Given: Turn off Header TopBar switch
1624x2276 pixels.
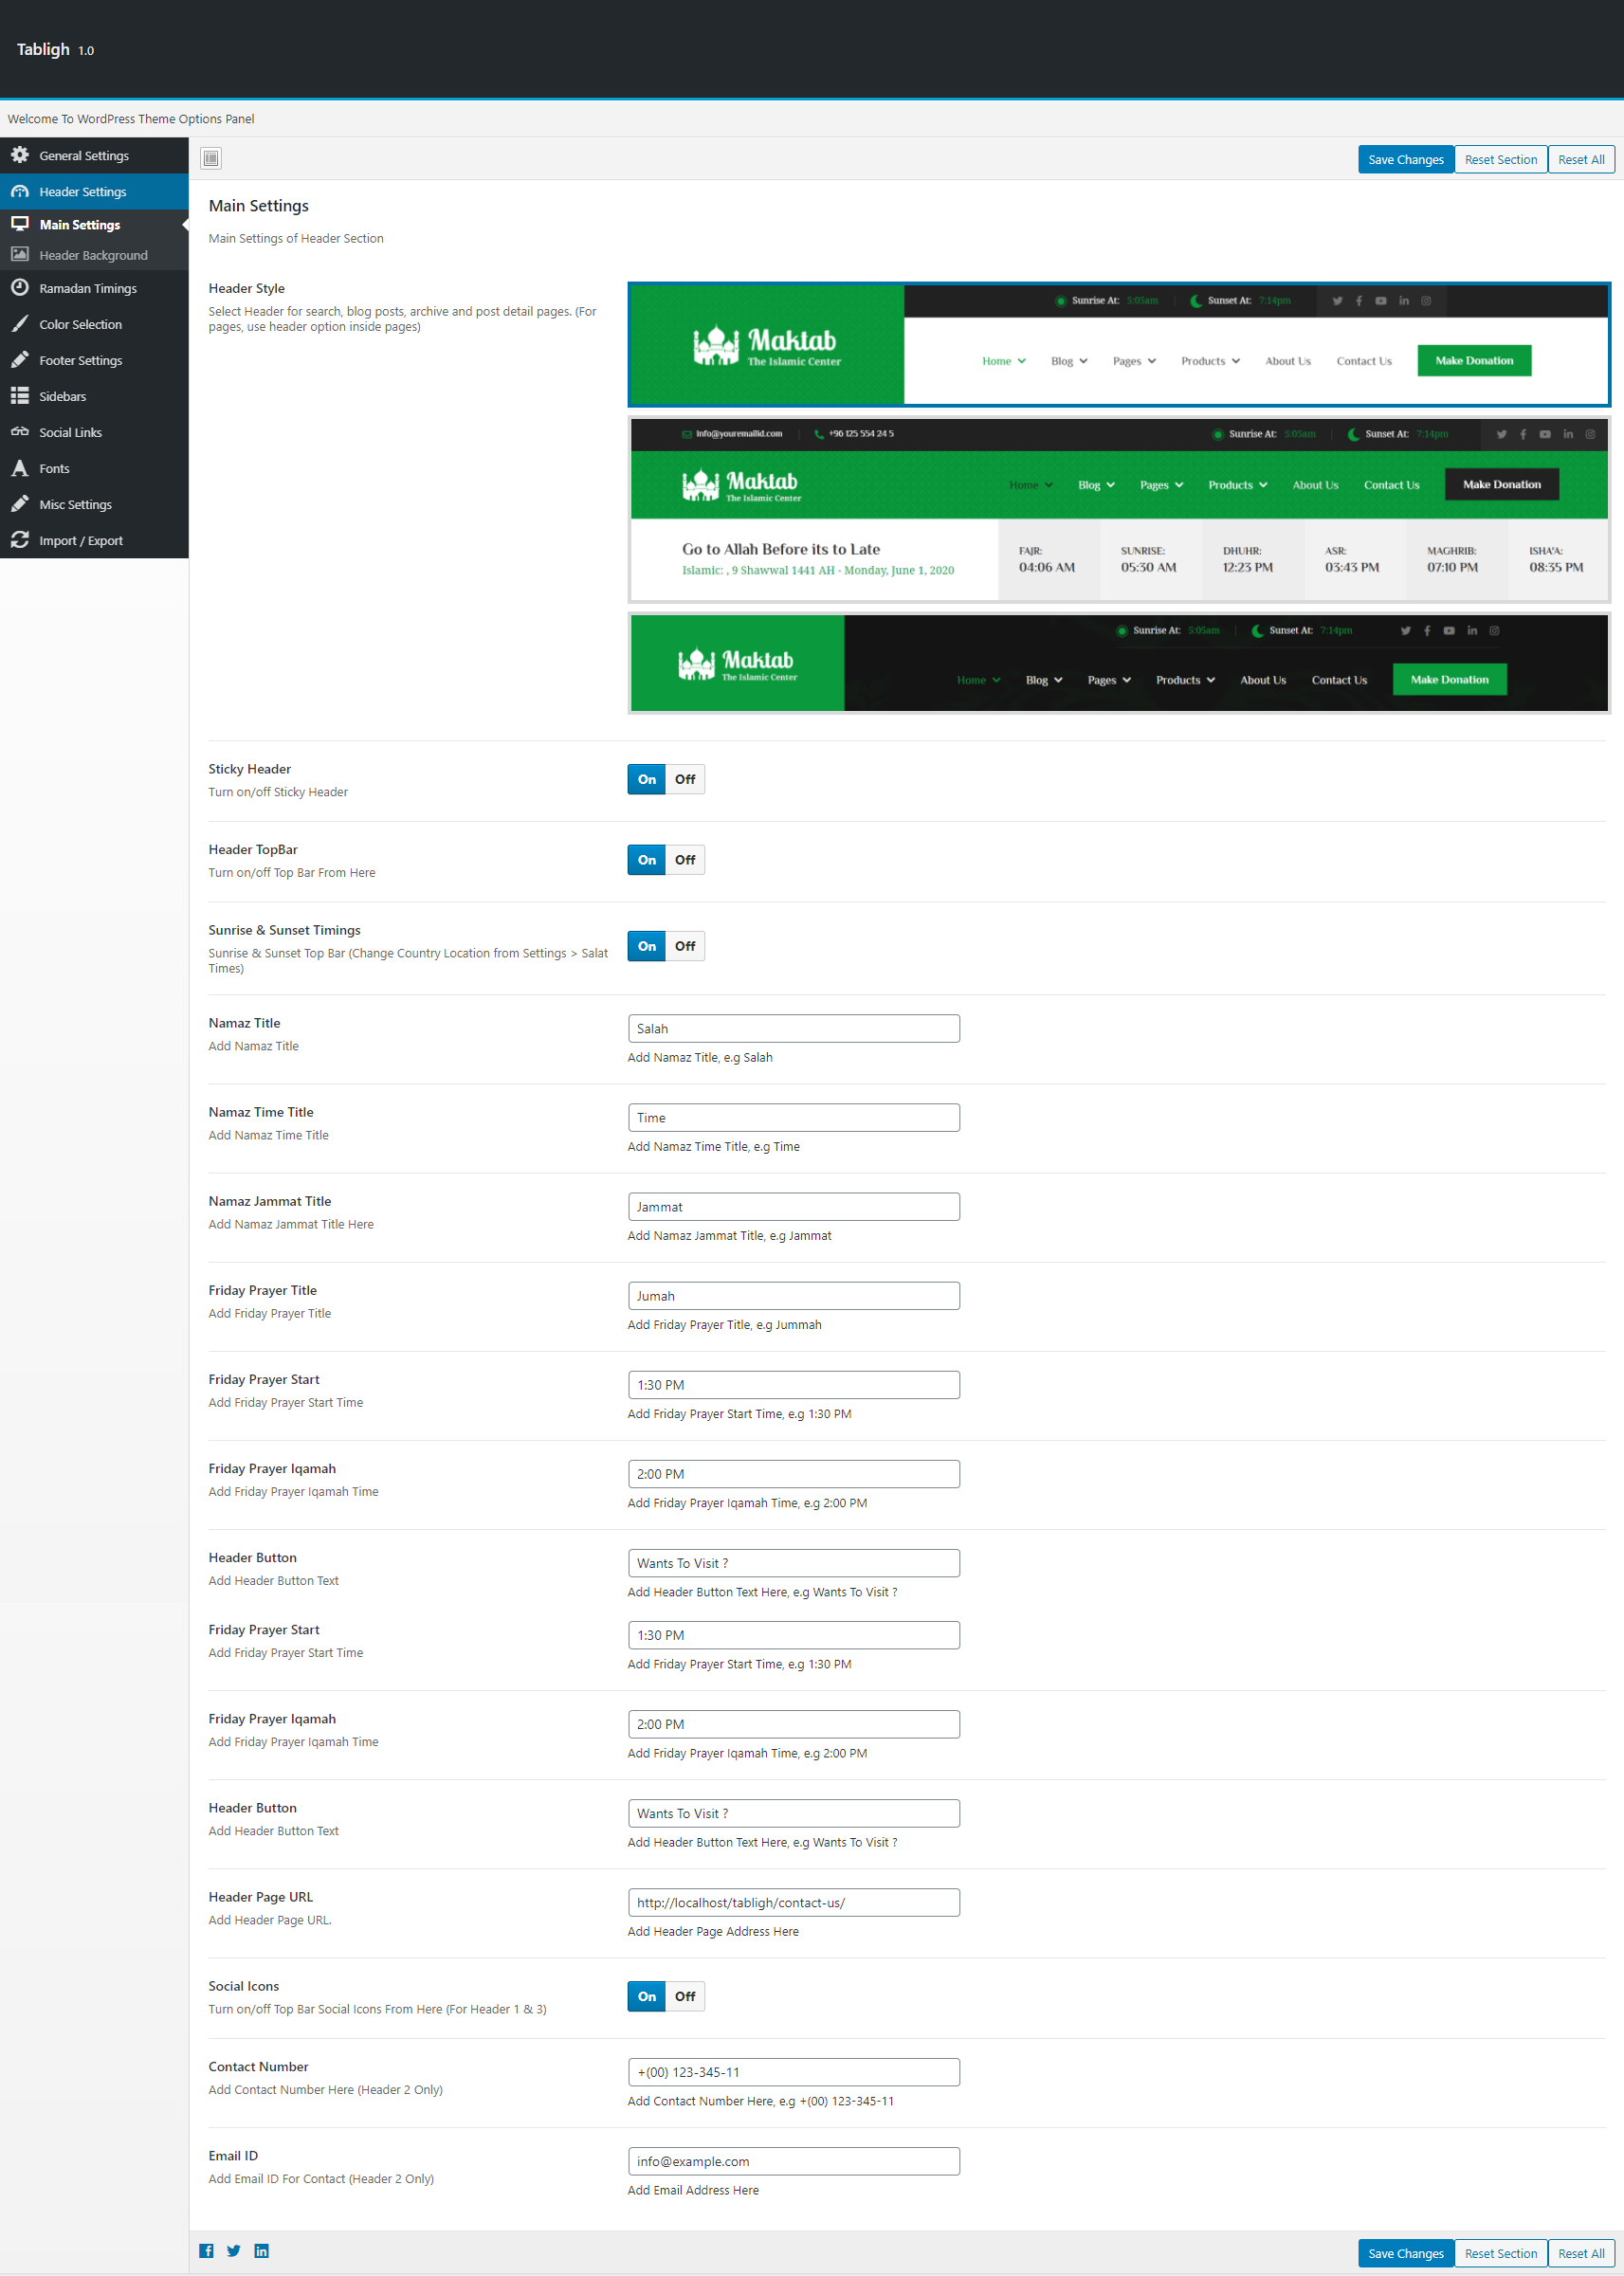Looking at the screenshot, I should (x=684, y=860).
